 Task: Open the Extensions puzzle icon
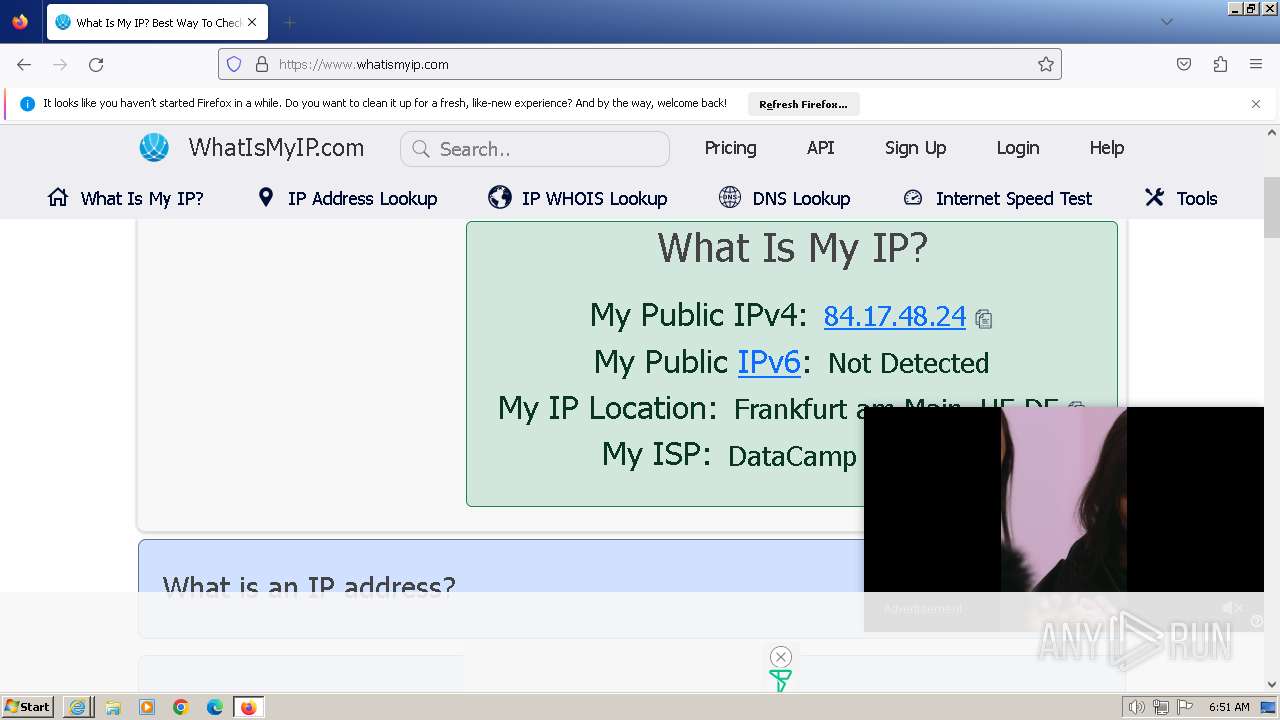(x=1220, y=64)
